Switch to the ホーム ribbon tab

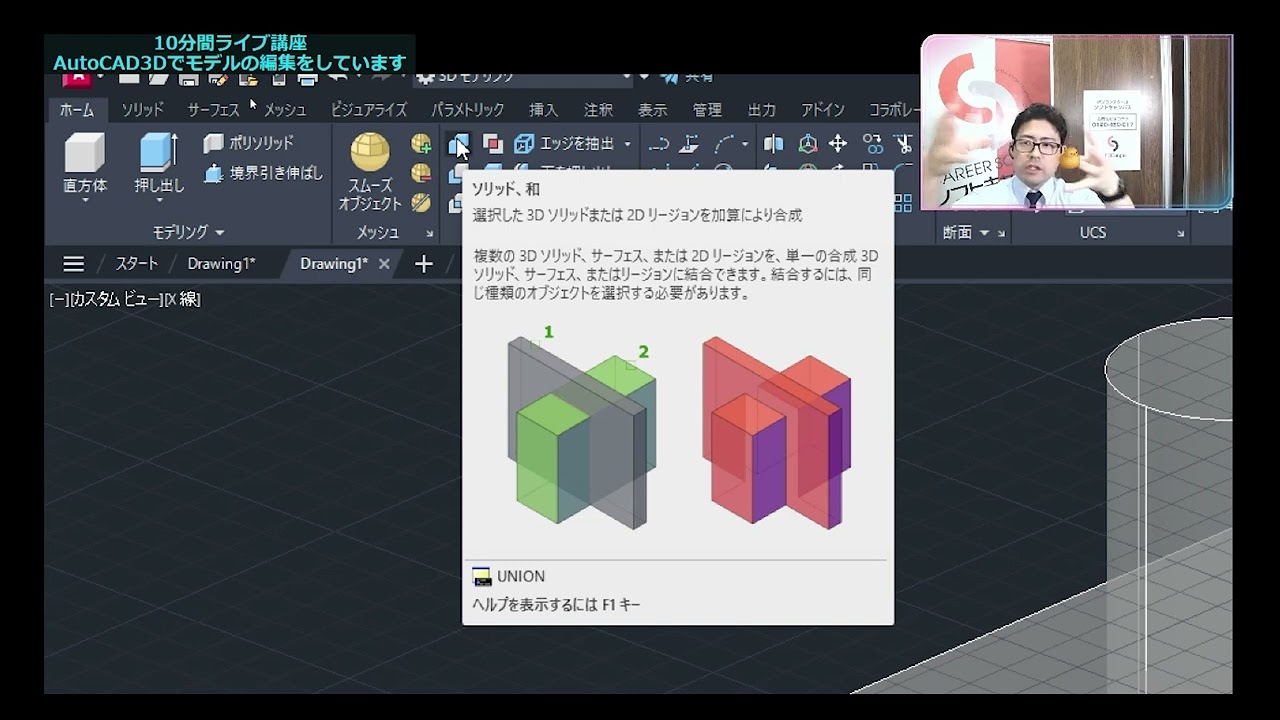point(76,110)
